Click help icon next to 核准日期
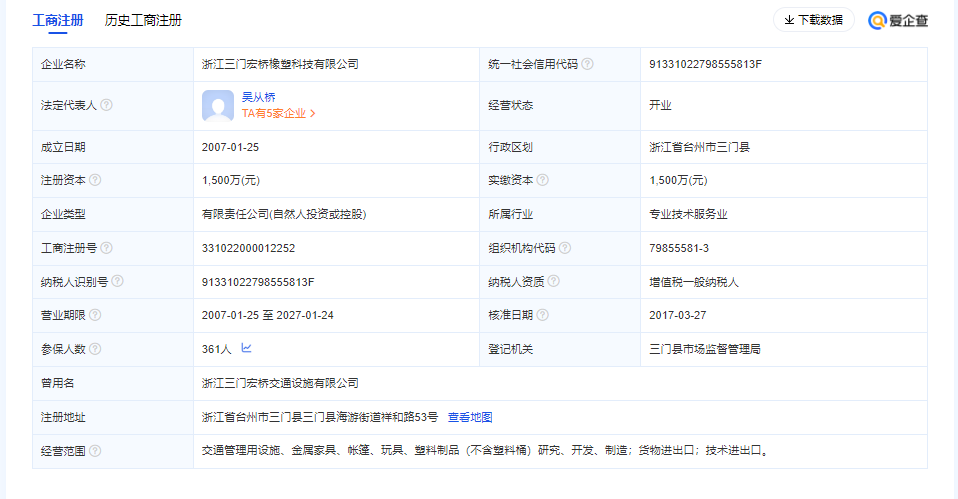This screenshot has height=499, width=958. [542, 315]
